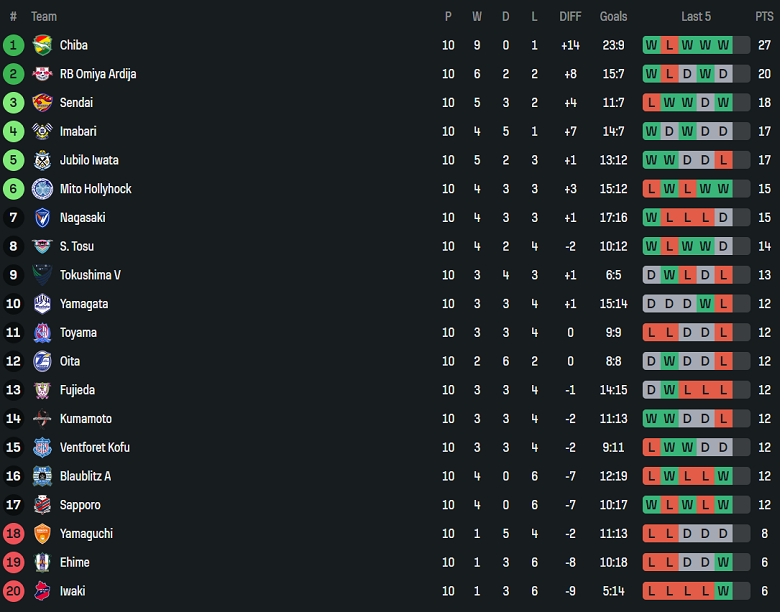Image resolution: width=780 pixels, height=612 pixels.
Task: Select the Jubilo Iwata club badge
Action: pyautogui.click(x=42, y=160)
